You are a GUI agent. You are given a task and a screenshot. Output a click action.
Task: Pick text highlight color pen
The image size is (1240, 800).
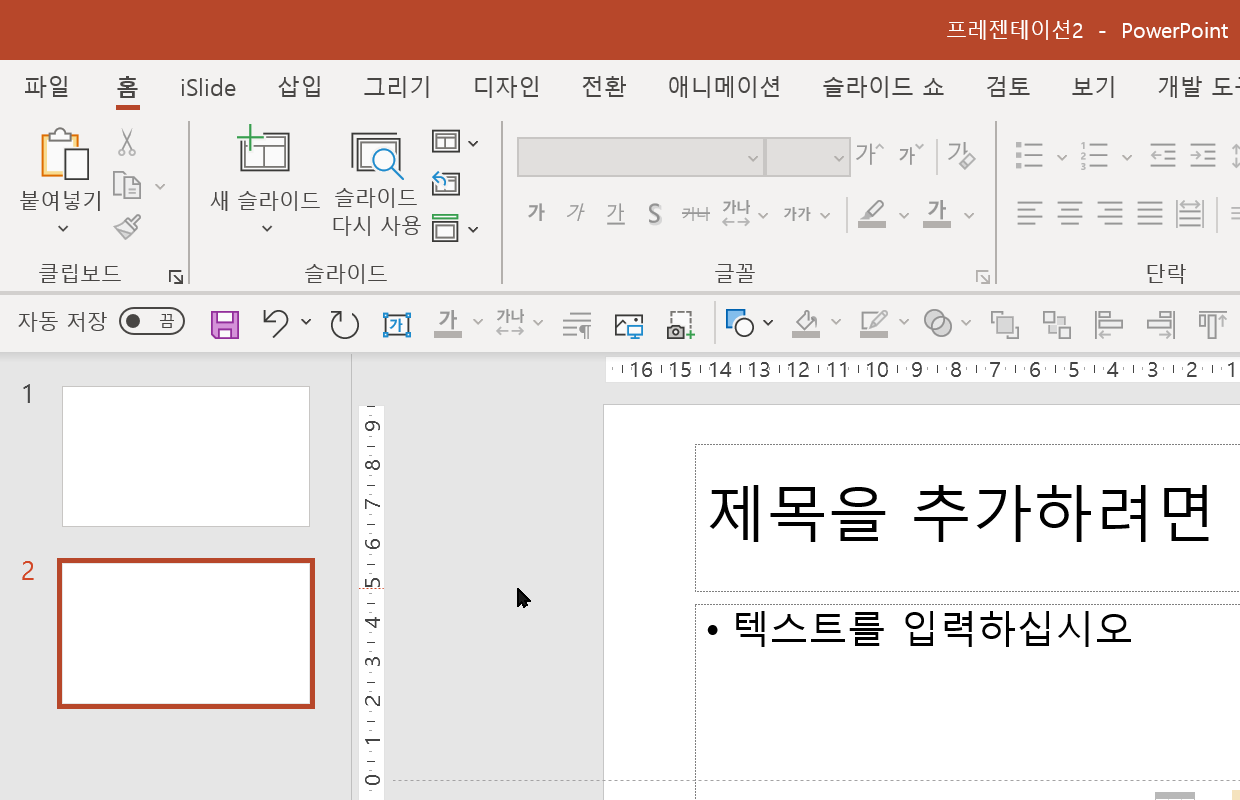click(872, 213)
